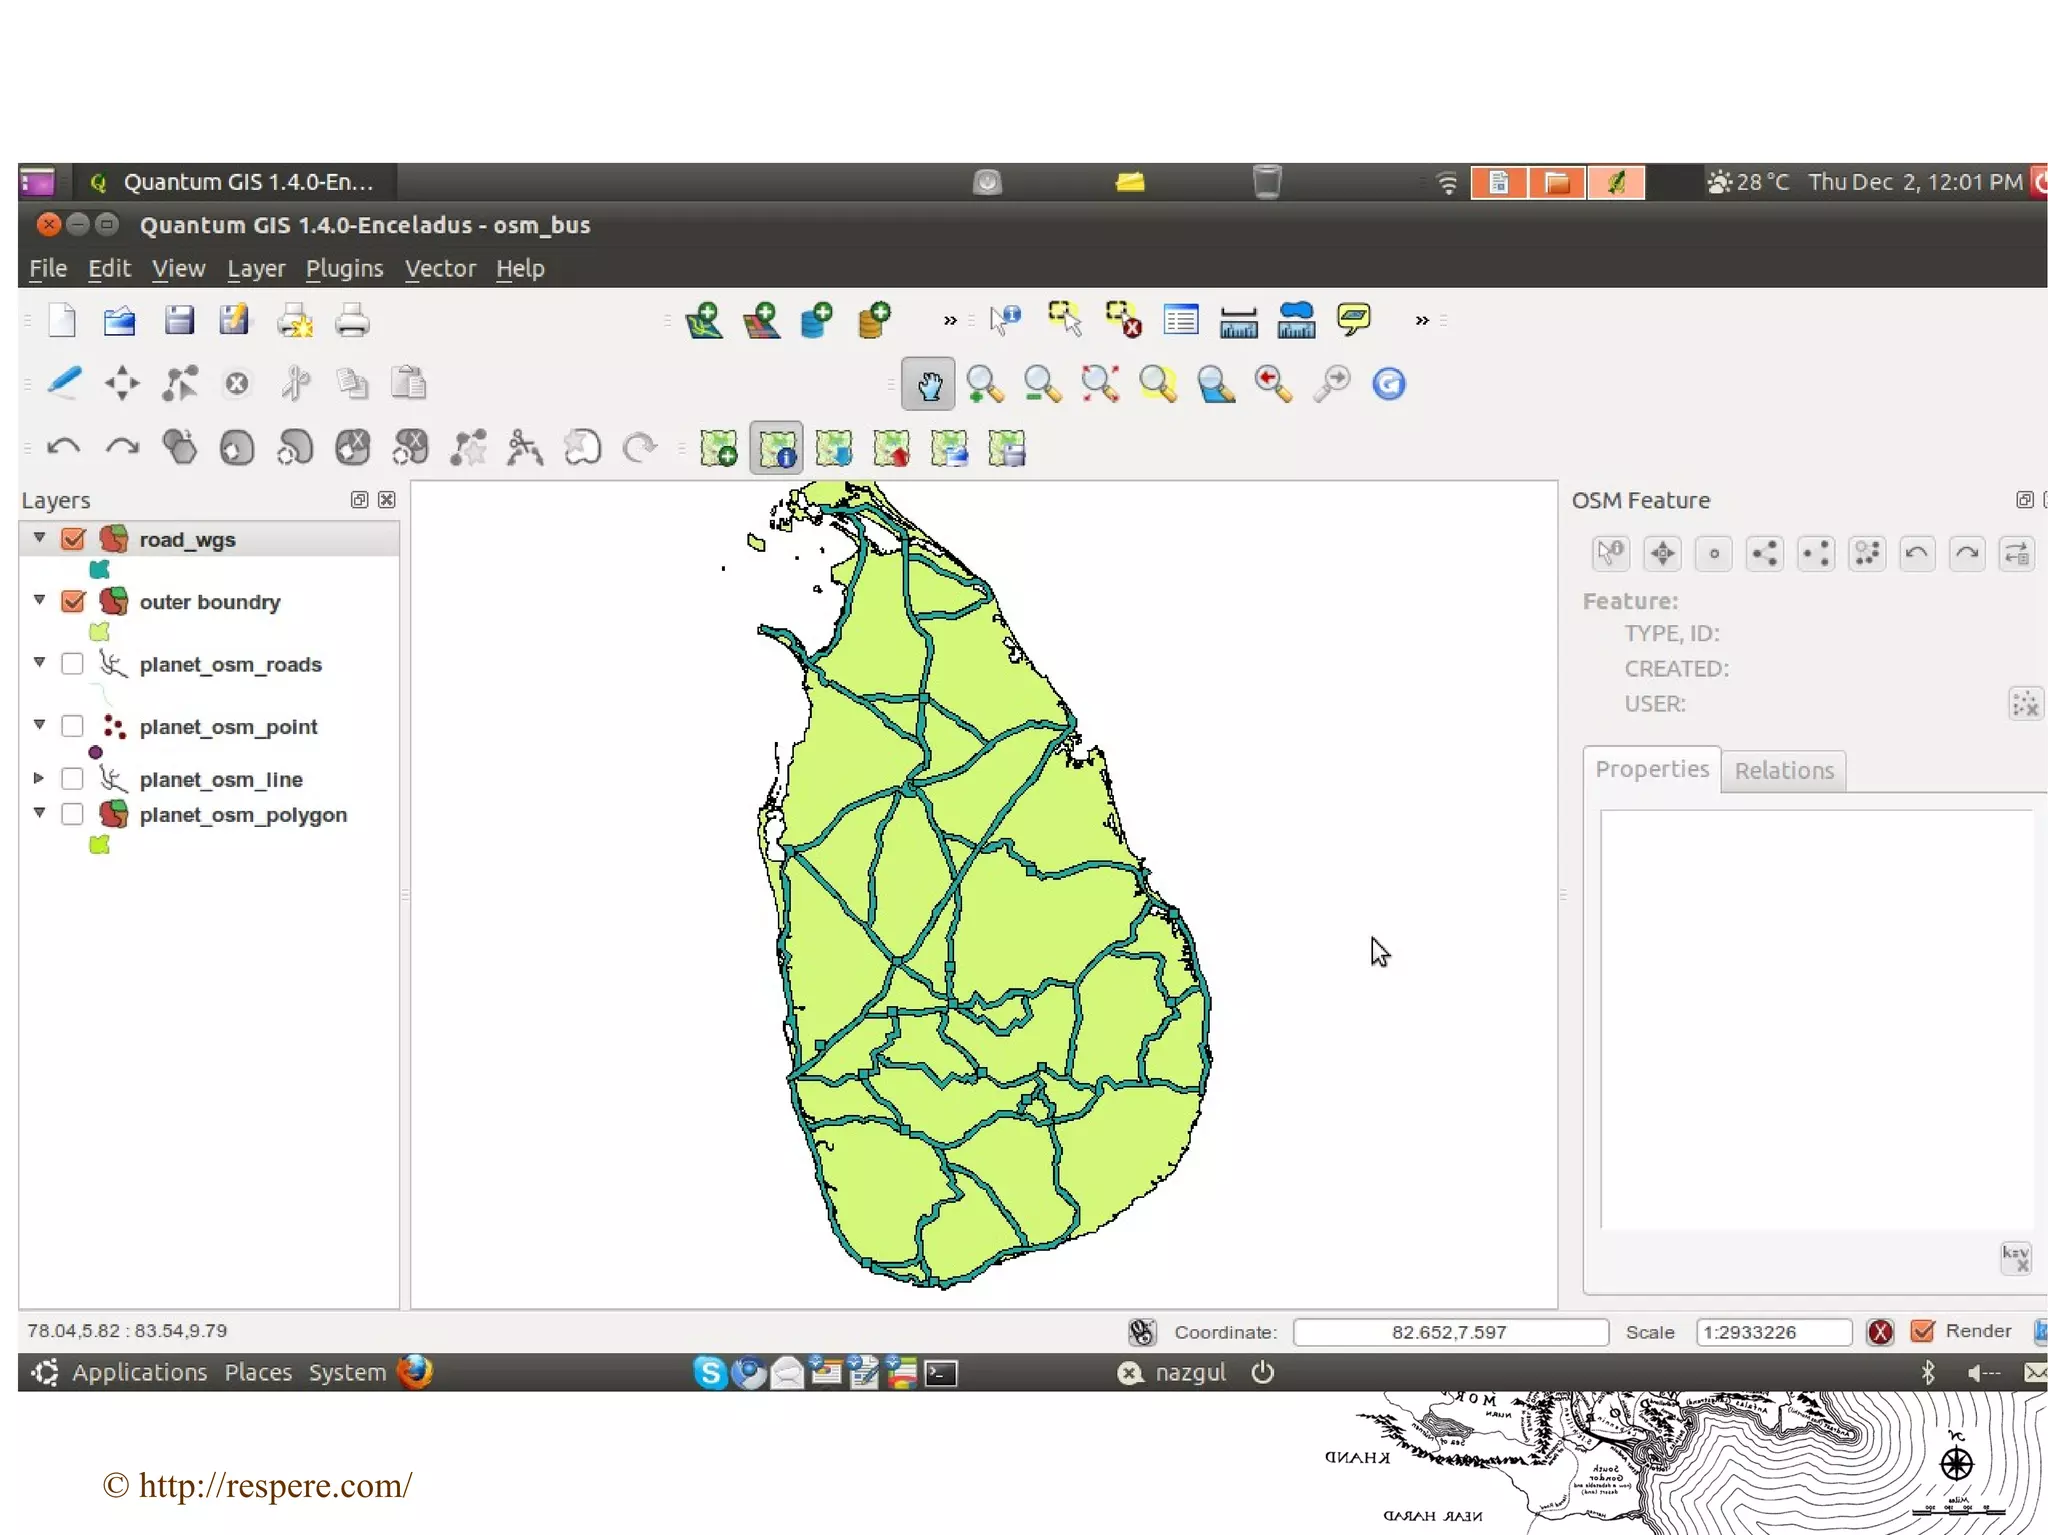2048x1535 pixels.
Task: Click the Save Project floppy icon
Action: pyautogui.click(x=179, y=321)
